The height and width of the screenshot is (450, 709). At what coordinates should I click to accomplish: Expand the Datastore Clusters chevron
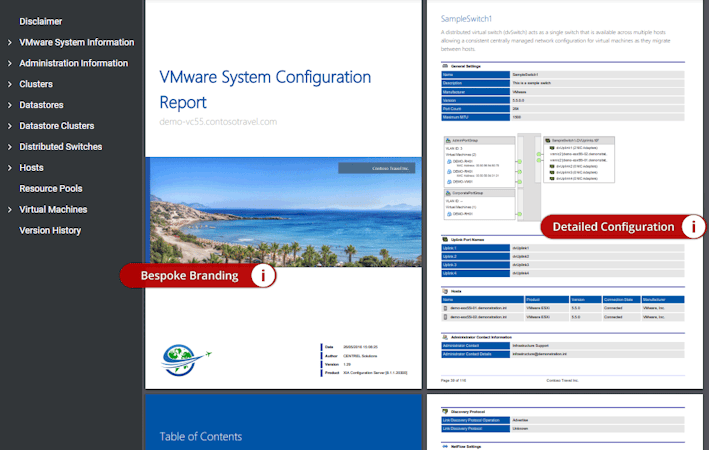point(9,126)
